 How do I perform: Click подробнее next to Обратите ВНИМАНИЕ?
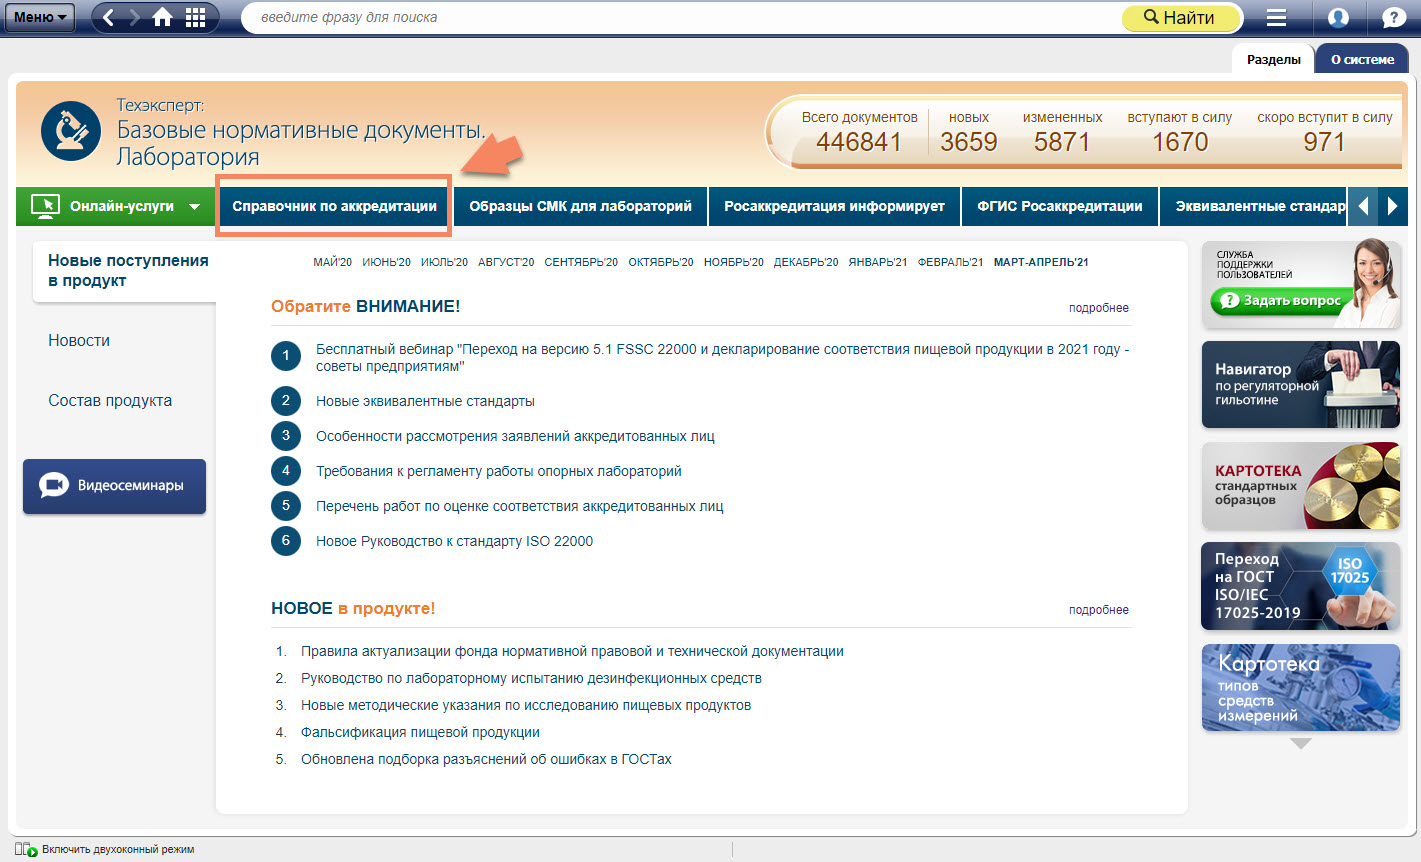coord(1098,308)
